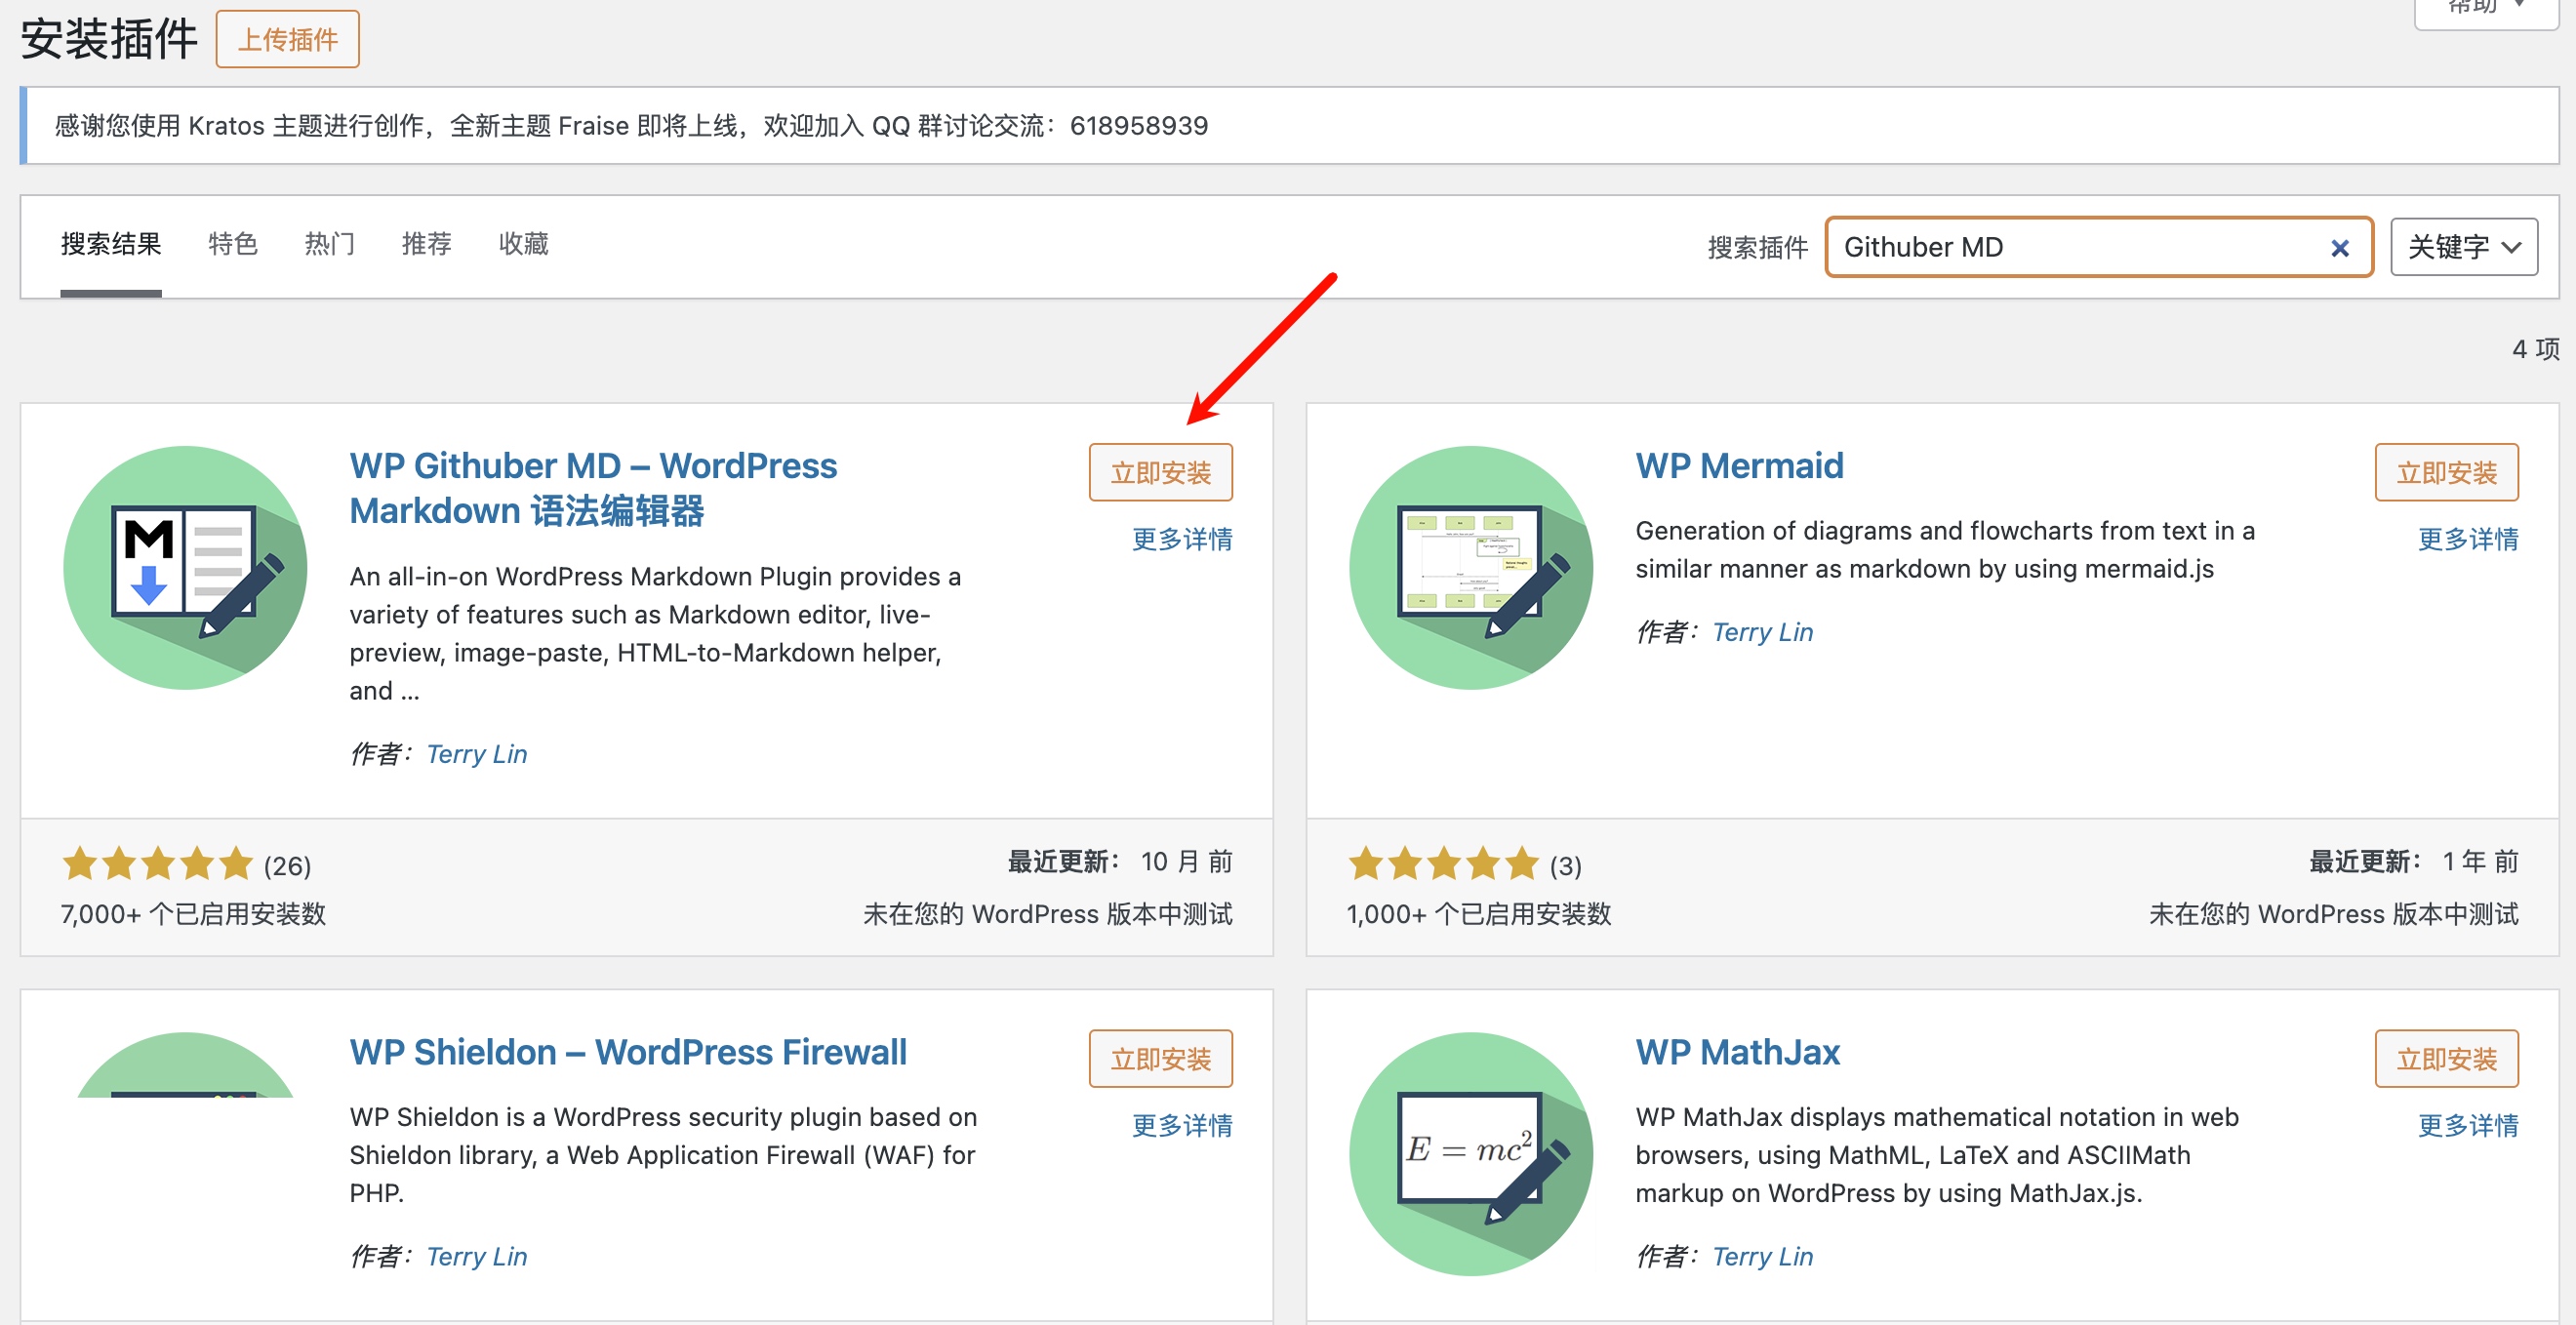Screen dimensions: 2576x1325
Task: Open the 推荐 tab
Action: (x=427, y=244)
